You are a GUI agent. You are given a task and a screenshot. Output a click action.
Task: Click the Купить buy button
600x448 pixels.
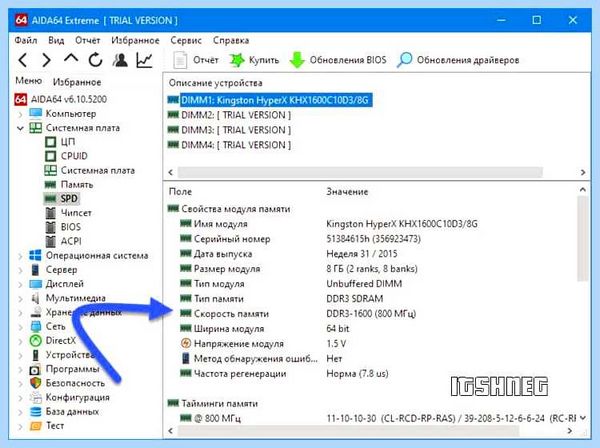(254, 60)
